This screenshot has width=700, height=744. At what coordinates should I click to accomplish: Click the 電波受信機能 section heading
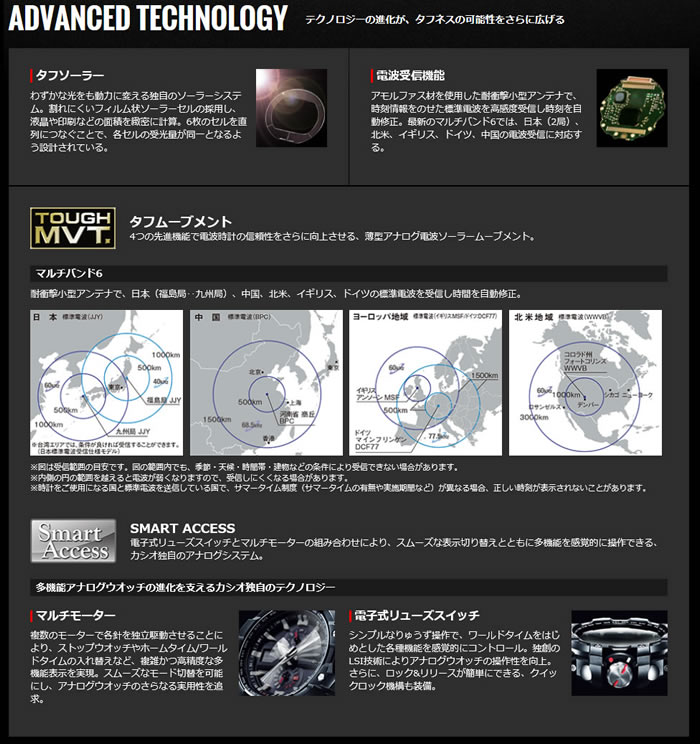[410, 75]
